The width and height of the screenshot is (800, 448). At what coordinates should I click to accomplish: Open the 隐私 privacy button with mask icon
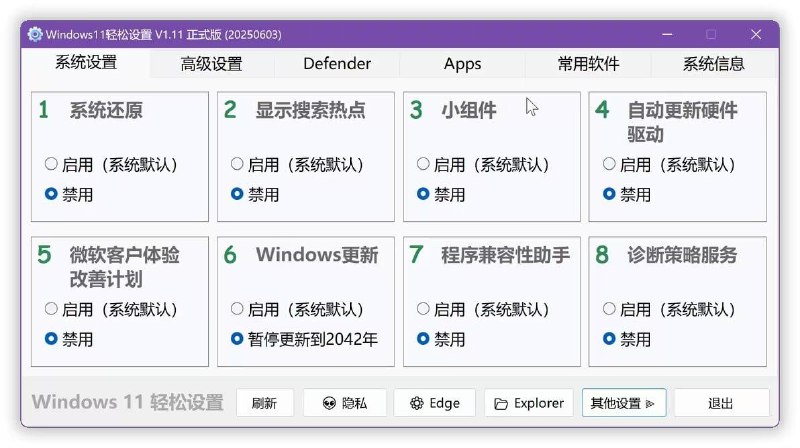[x=343, y=403]
